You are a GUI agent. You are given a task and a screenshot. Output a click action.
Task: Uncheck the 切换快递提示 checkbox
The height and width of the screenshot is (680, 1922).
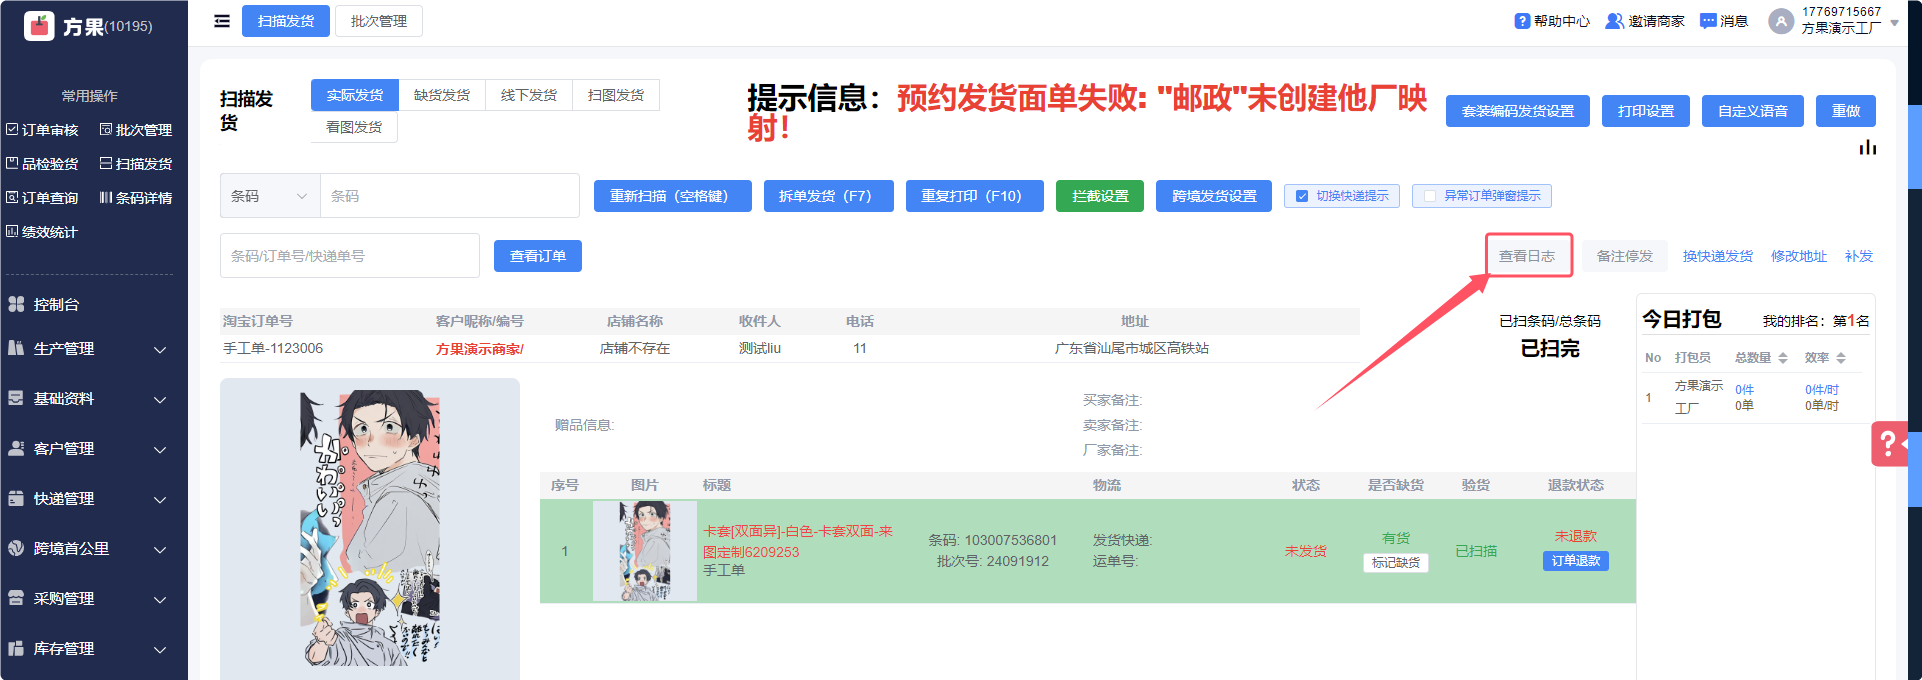pos(1302,196)
